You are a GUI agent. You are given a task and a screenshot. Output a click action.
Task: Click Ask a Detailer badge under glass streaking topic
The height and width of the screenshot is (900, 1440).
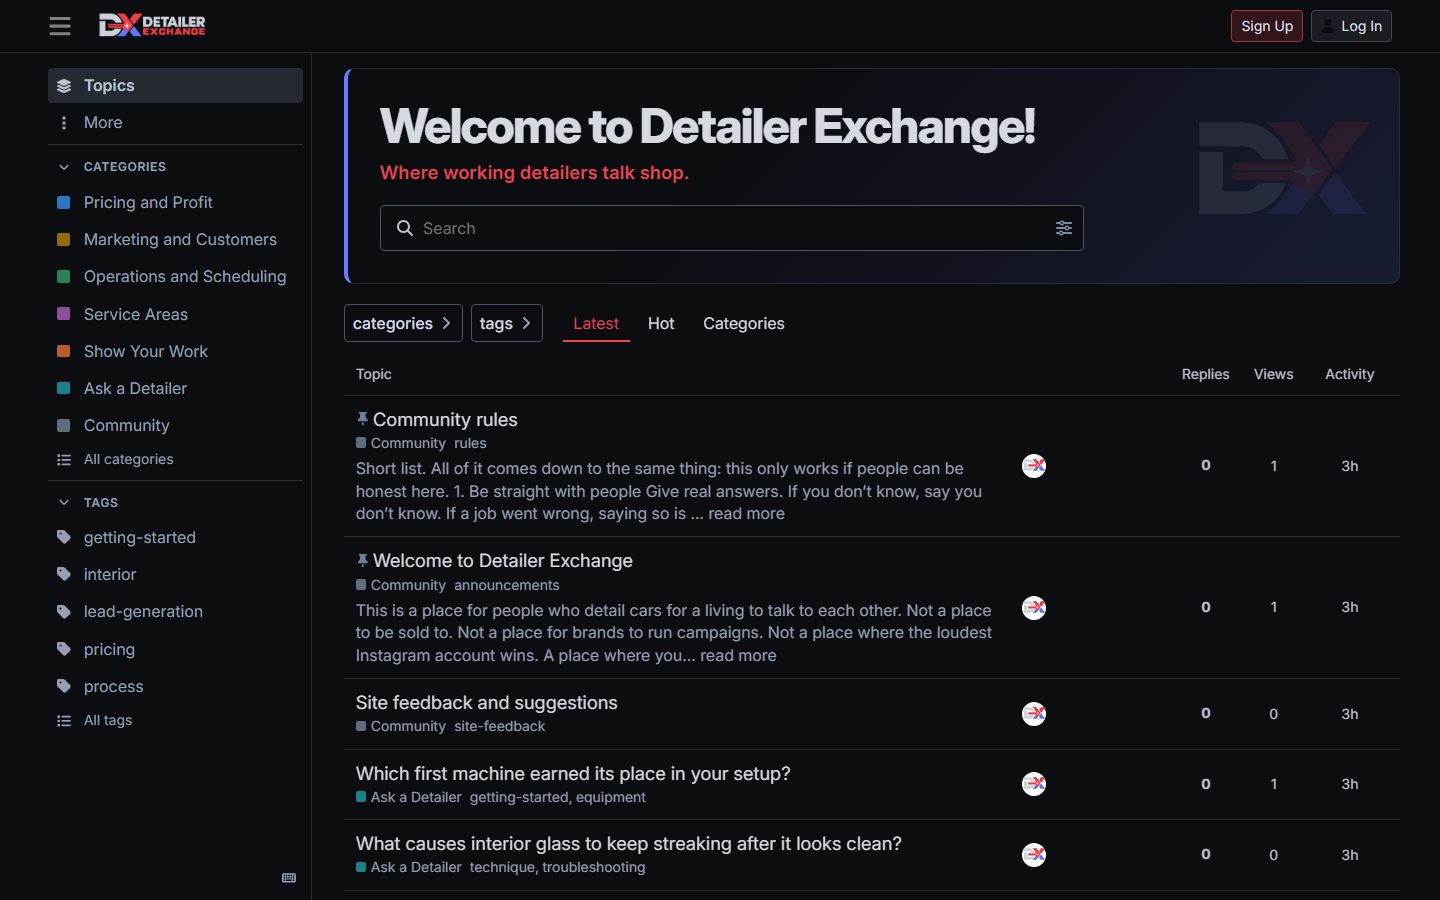[x=409, y=867]
